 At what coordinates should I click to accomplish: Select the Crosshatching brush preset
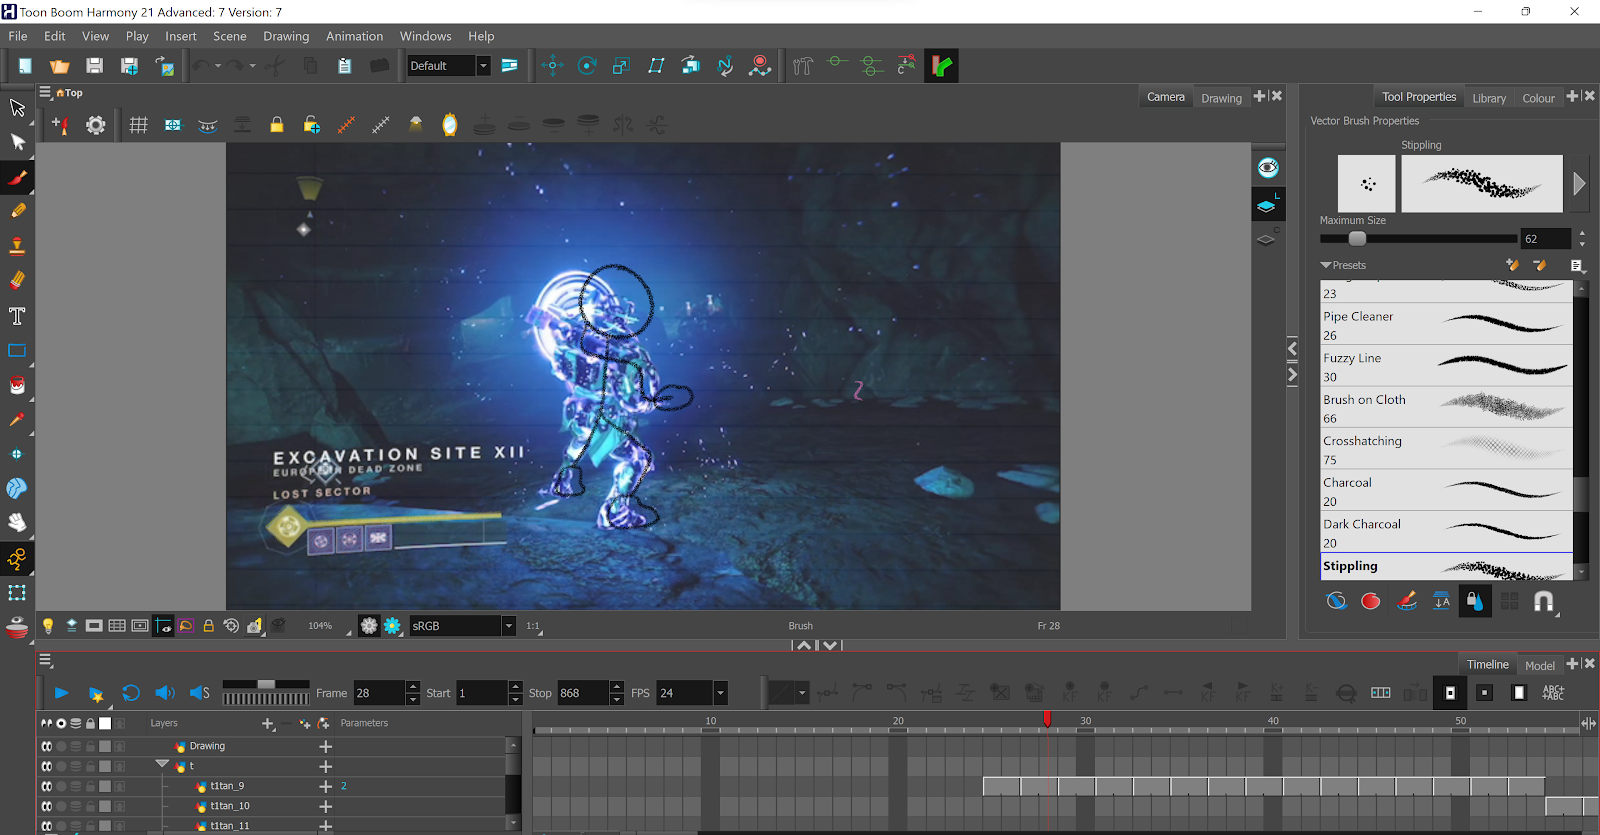[1446, 449]
